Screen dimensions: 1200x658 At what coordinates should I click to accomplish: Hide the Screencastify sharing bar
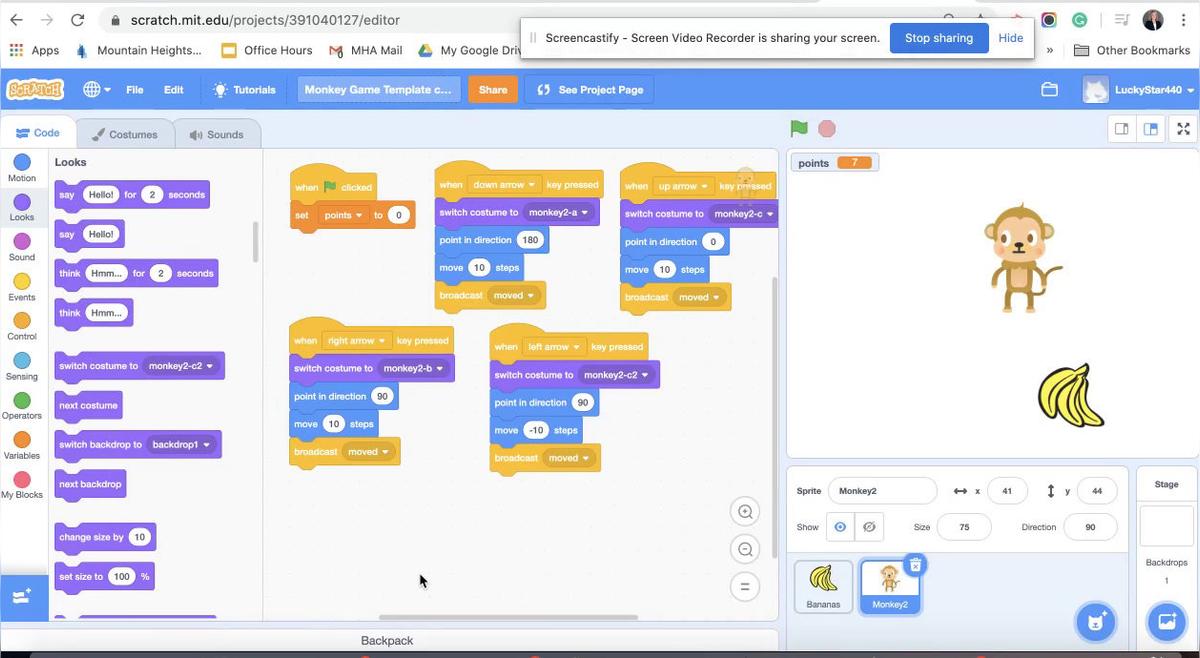pyautogui.click(x=1011, y=38)
